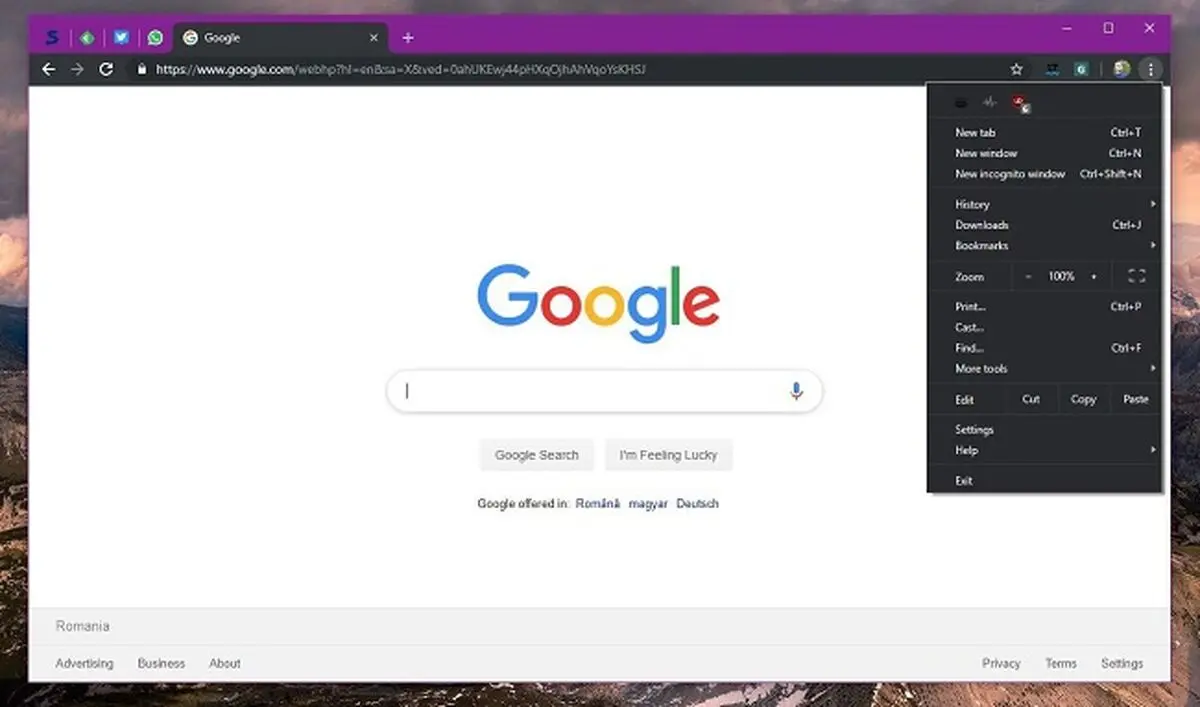Open the Română language link

598,504
